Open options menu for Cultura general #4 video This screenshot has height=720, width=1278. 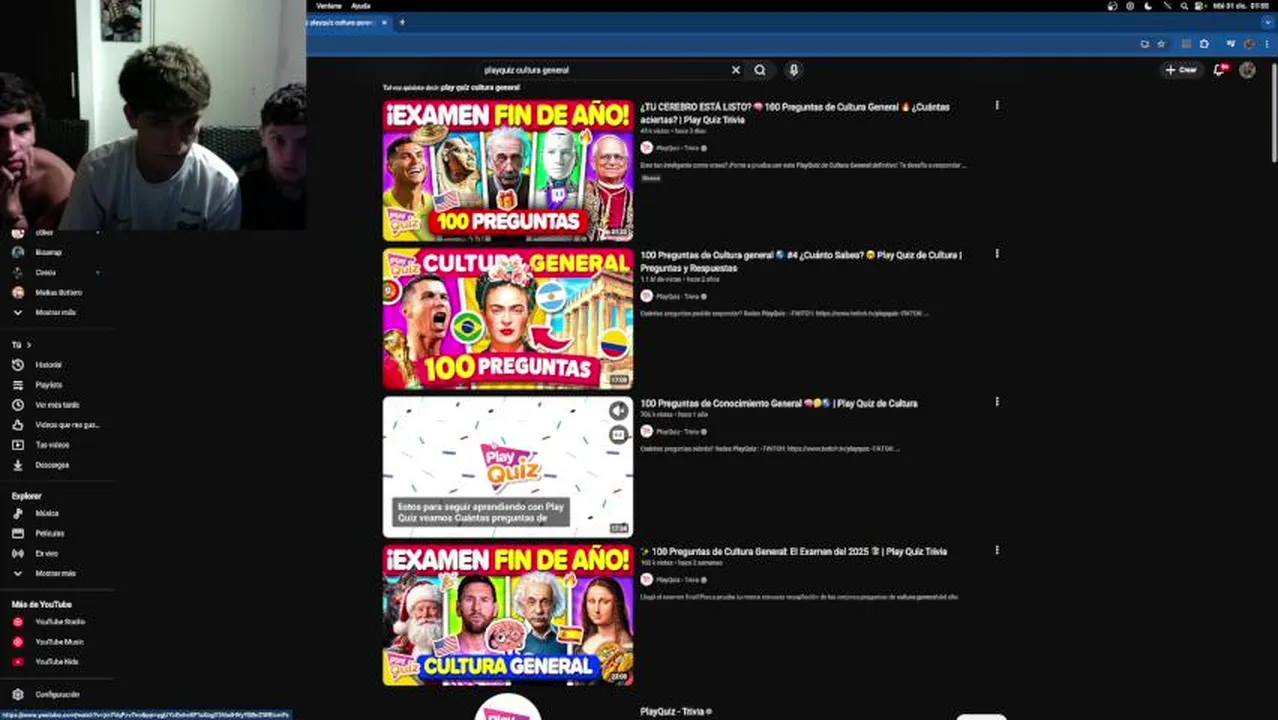click(x=997, y=254)
